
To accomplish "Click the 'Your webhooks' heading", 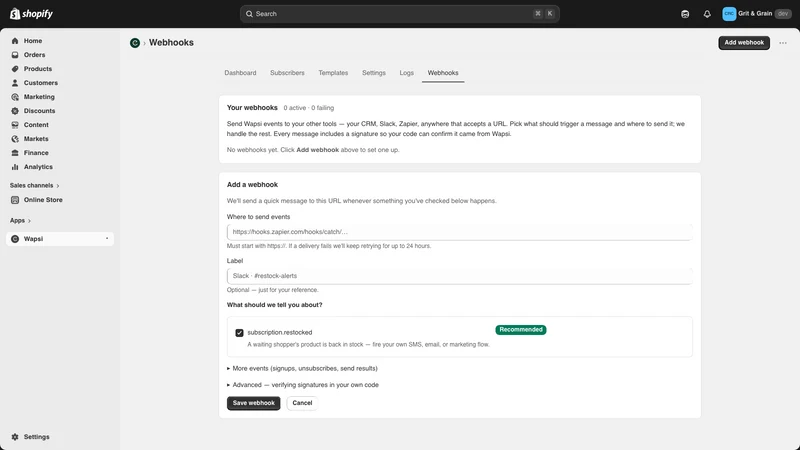I will coord(252,108).
